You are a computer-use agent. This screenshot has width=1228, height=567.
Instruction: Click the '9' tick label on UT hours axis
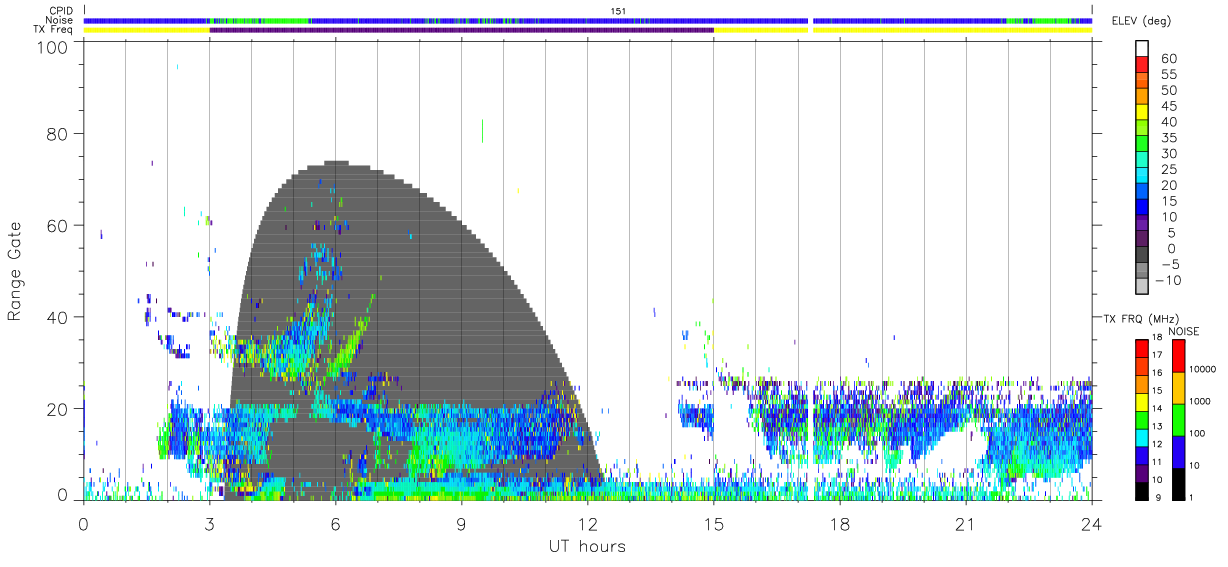[461, 523]
